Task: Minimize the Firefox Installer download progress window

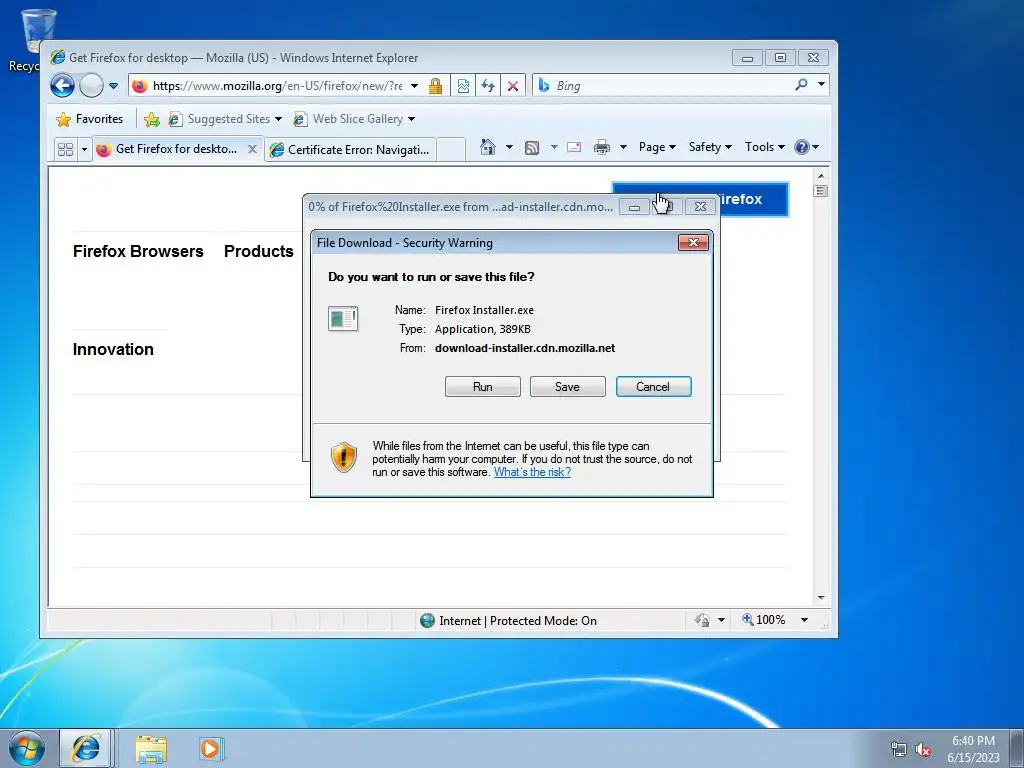Action: click(634, 207)
